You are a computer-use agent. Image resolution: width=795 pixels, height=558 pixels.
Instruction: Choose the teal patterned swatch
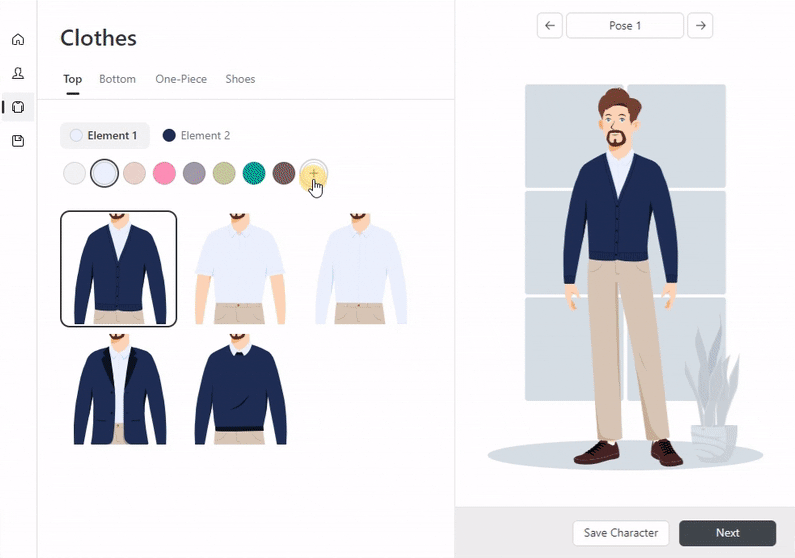[x=254, y=174]
